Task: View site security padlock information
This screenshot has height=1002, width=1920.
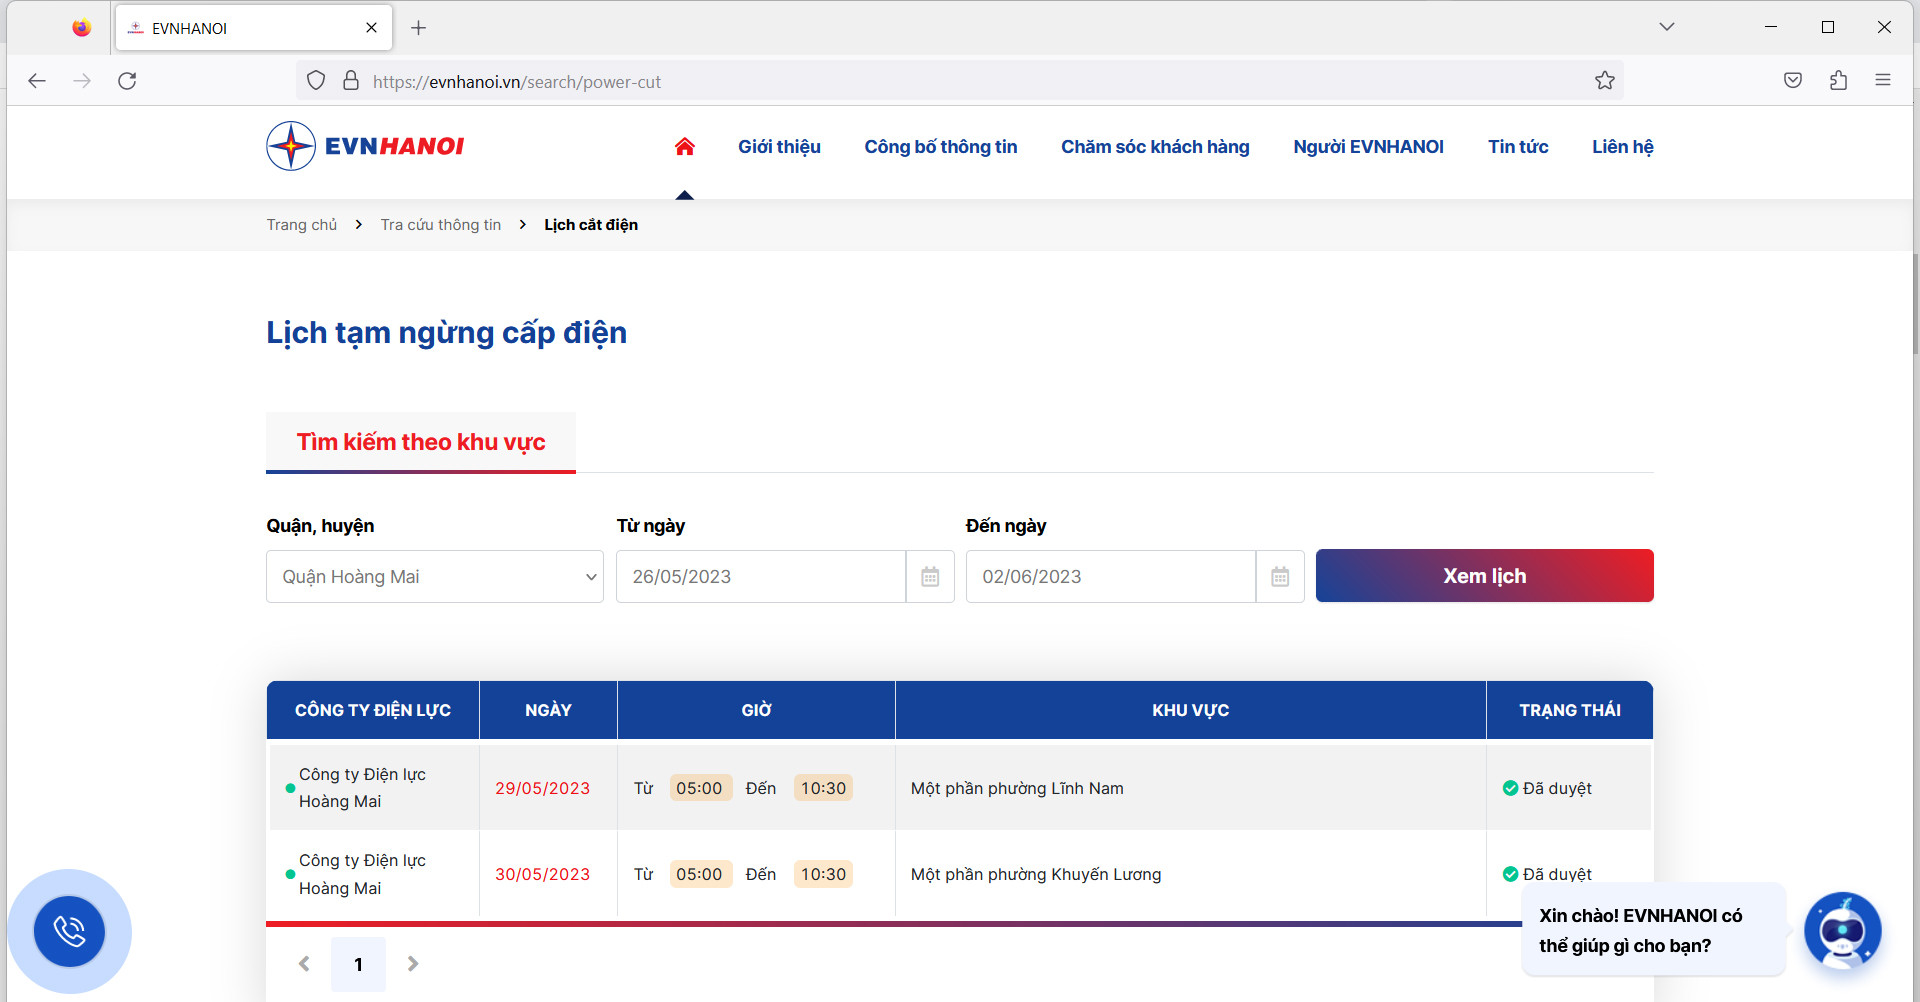Action: pyautogui.click(x=351, y=81)
